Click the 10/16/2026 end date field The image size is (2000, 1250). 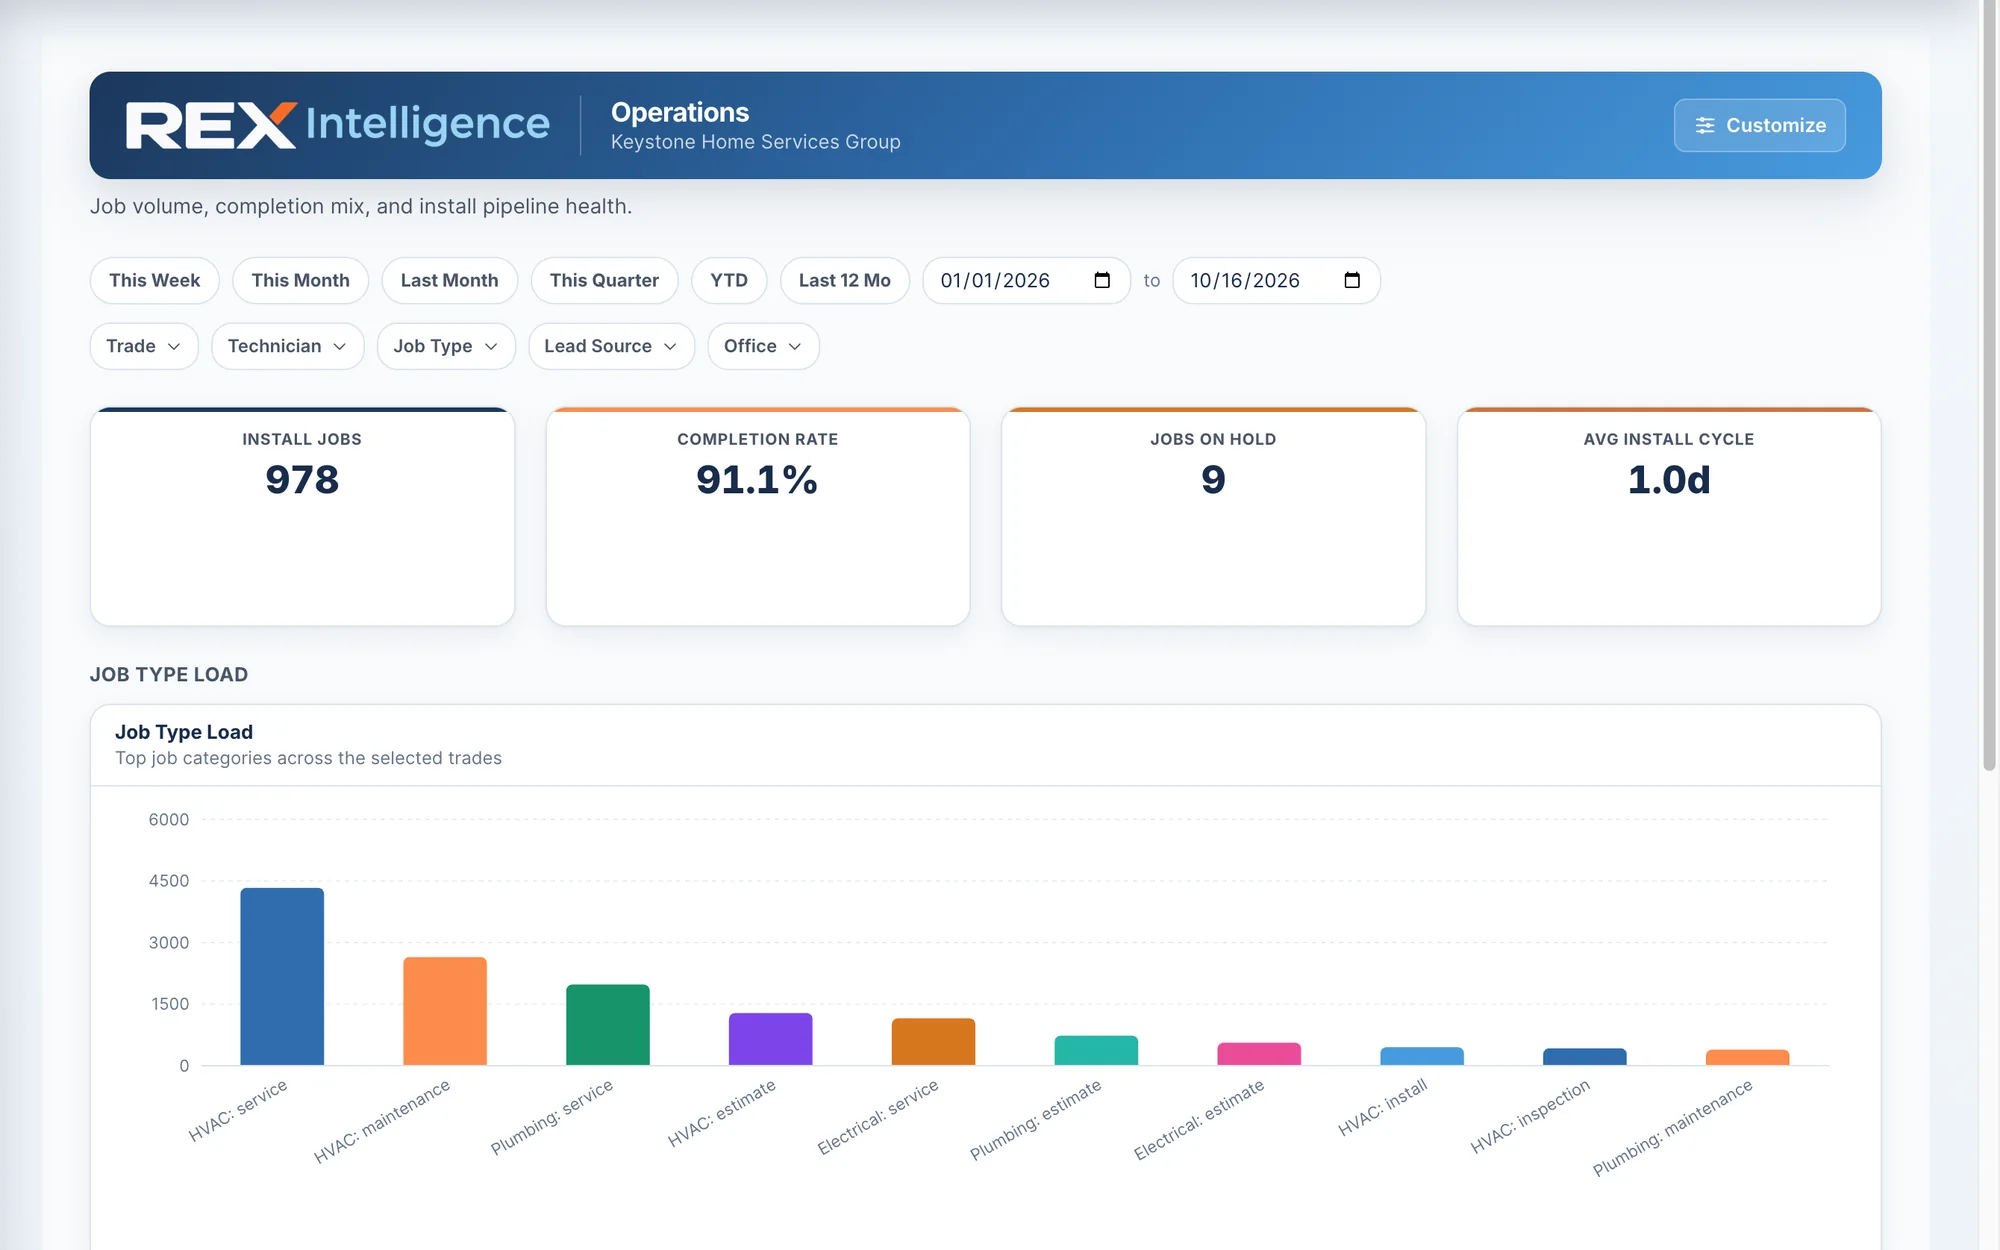point(1276,280)
